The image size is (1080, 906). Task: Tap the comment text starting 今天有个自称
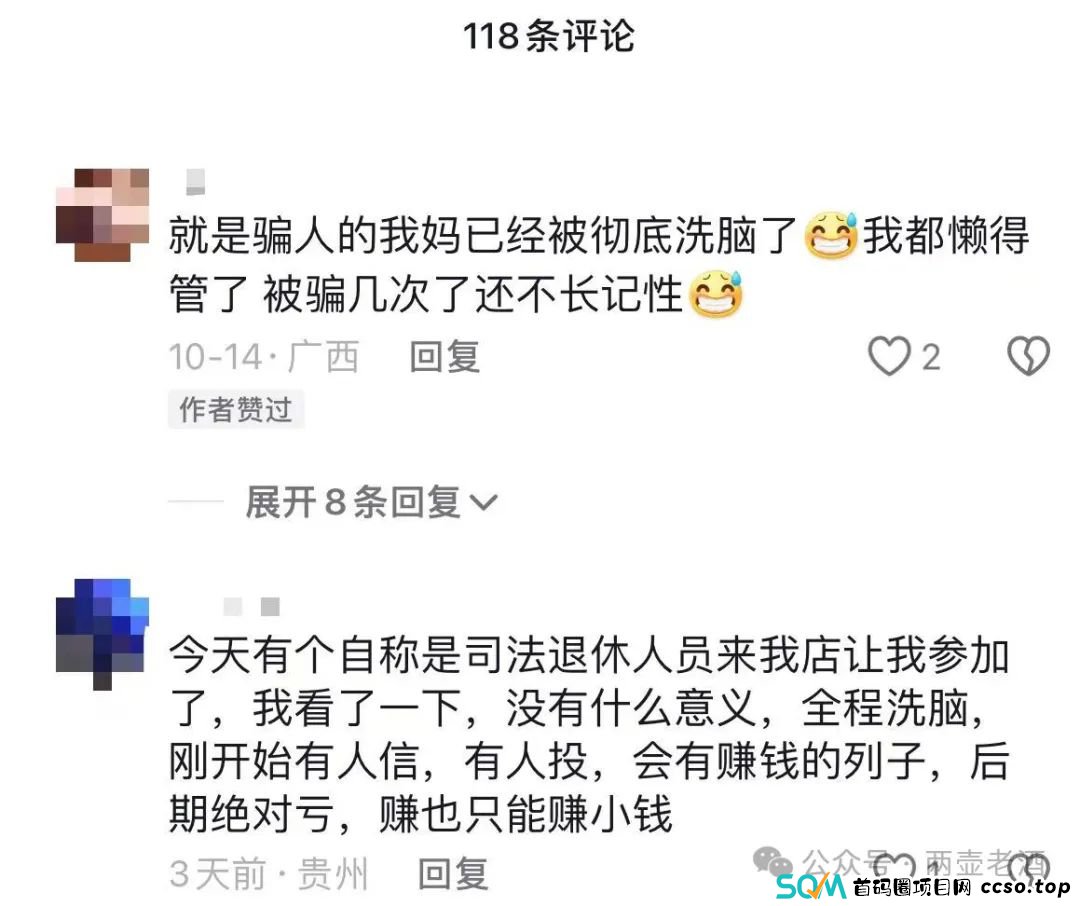pyautogui.click(x=590, y=734)
